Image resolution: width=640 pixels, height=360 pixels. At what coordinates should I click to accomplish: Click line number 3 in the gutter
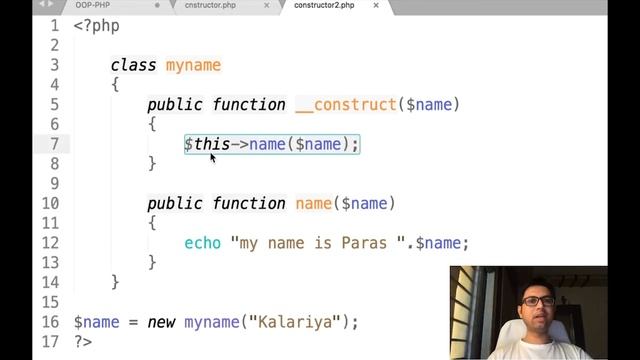(55, 65)
